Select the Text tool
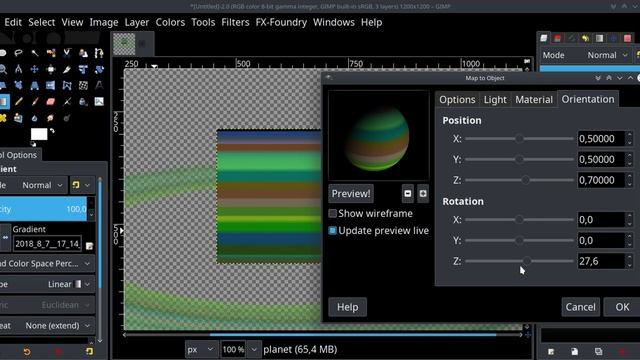 click(99, 85)
